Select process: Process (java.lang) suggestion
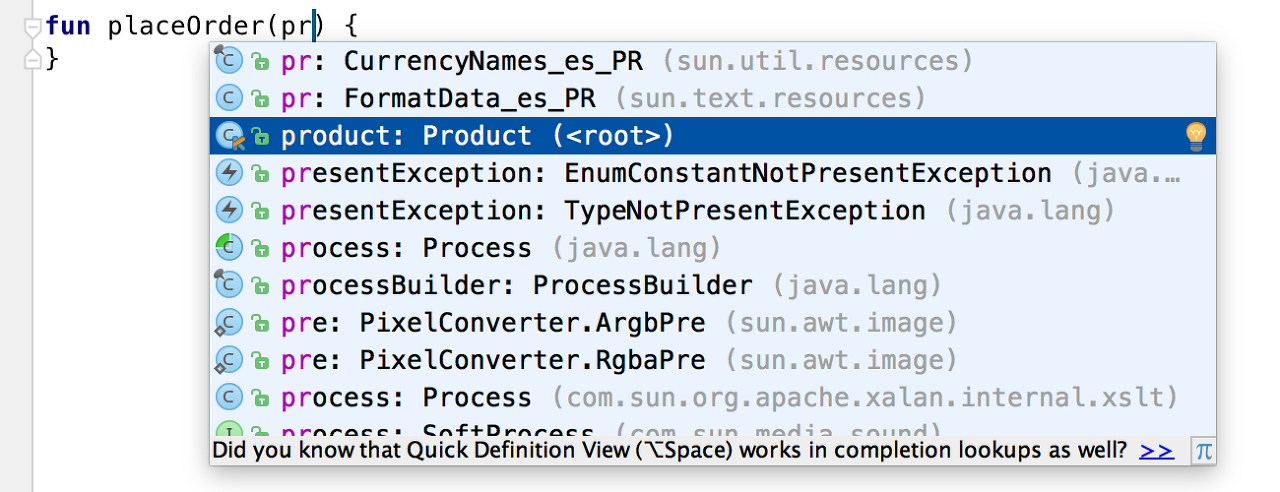The image size is (1280, 492). click(712, 248)
